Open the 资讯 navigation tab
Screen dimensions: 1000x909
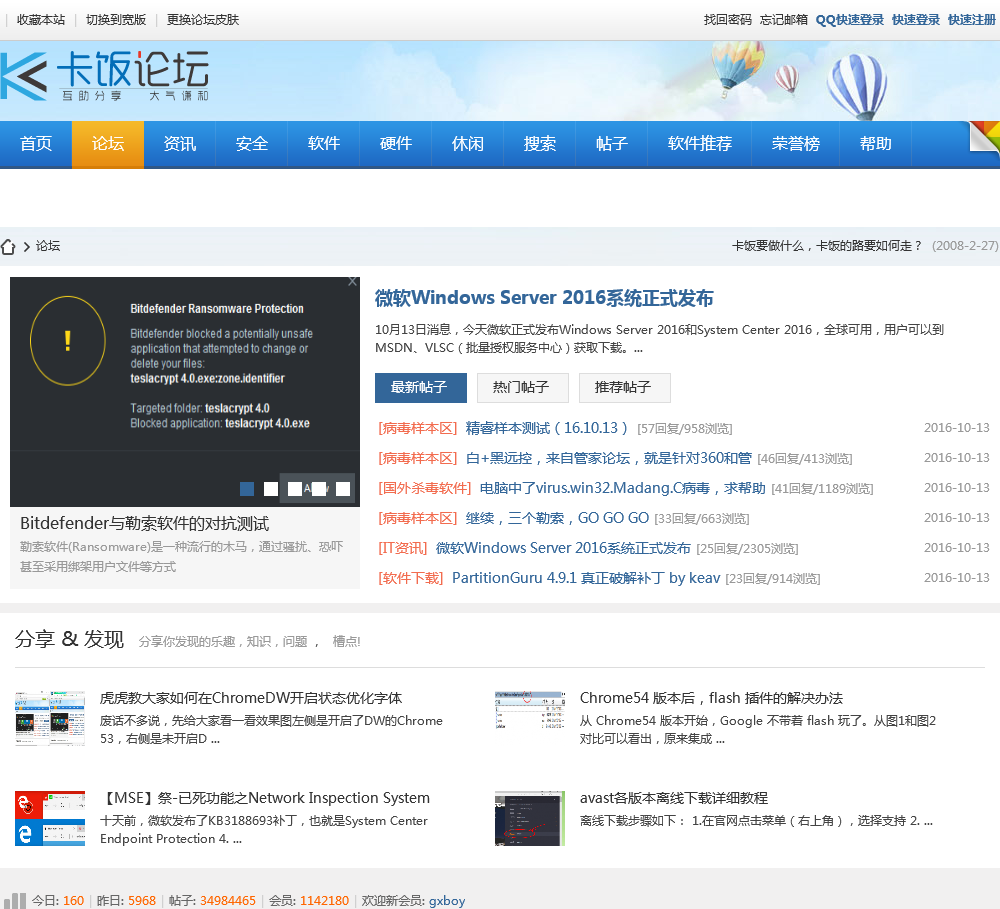pos(180,144)
